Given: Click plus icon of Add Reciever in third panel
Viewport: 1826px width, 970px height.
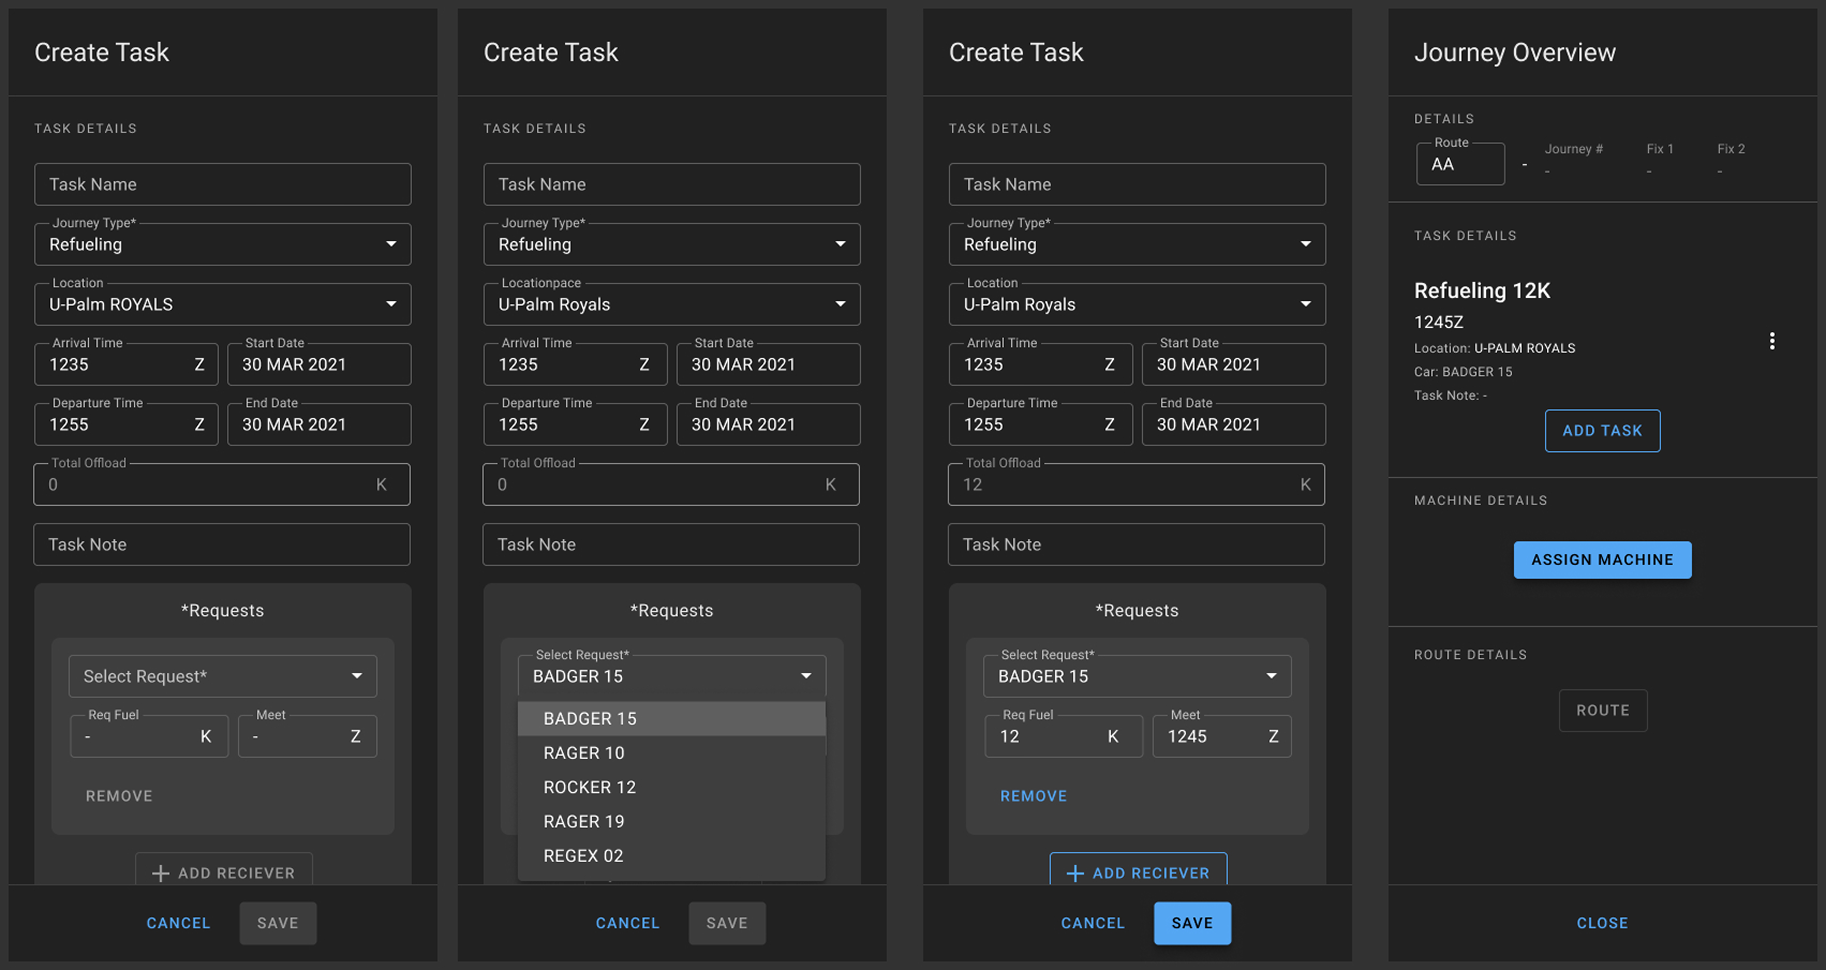Looking at the screenshot, I should coord(1075,873).
